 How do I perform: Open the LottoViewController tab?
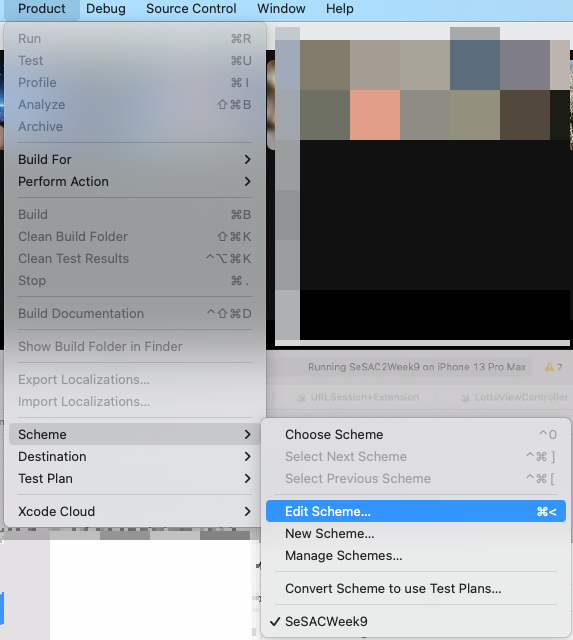(514, 397)
